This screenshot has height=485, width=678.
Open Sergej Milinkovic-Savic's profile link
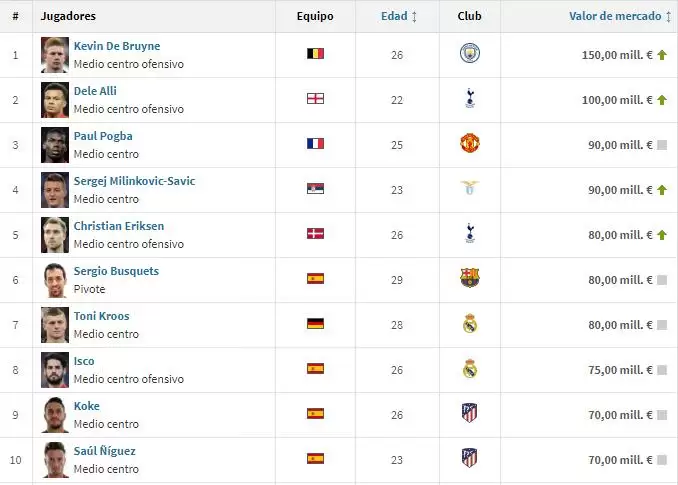(x=134, y=181)
